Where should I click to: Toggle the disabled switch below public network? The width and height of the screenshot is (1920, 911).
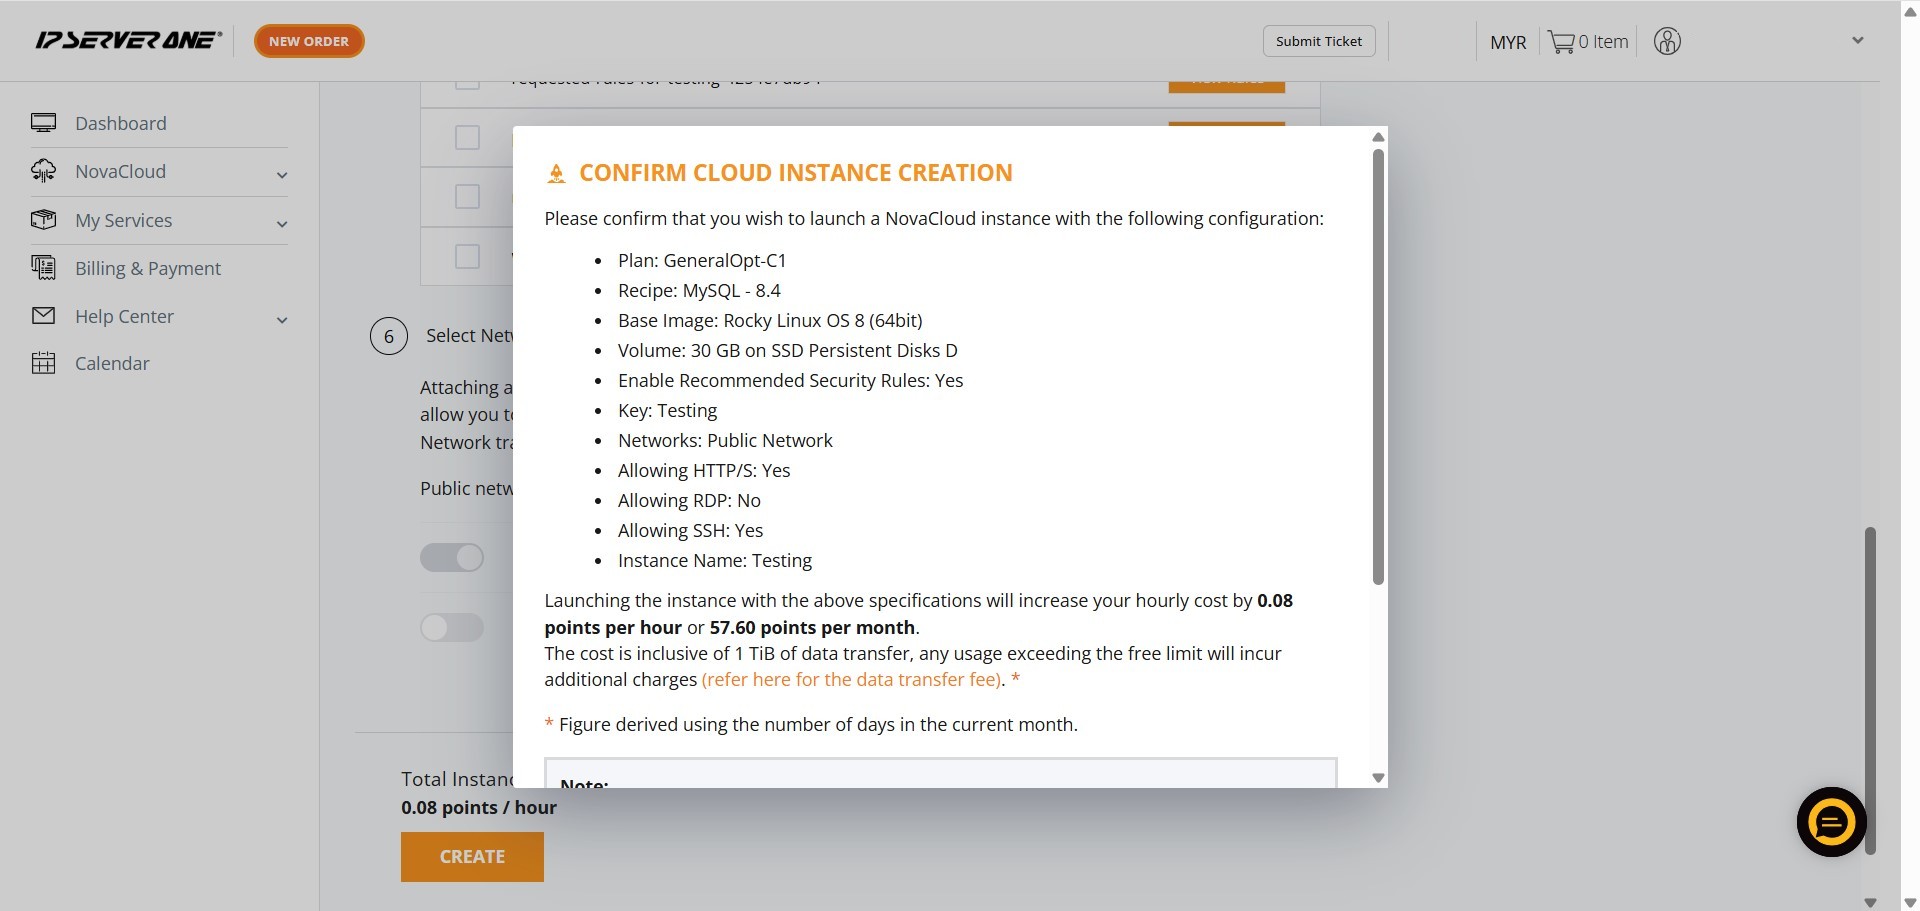[452, 627]
